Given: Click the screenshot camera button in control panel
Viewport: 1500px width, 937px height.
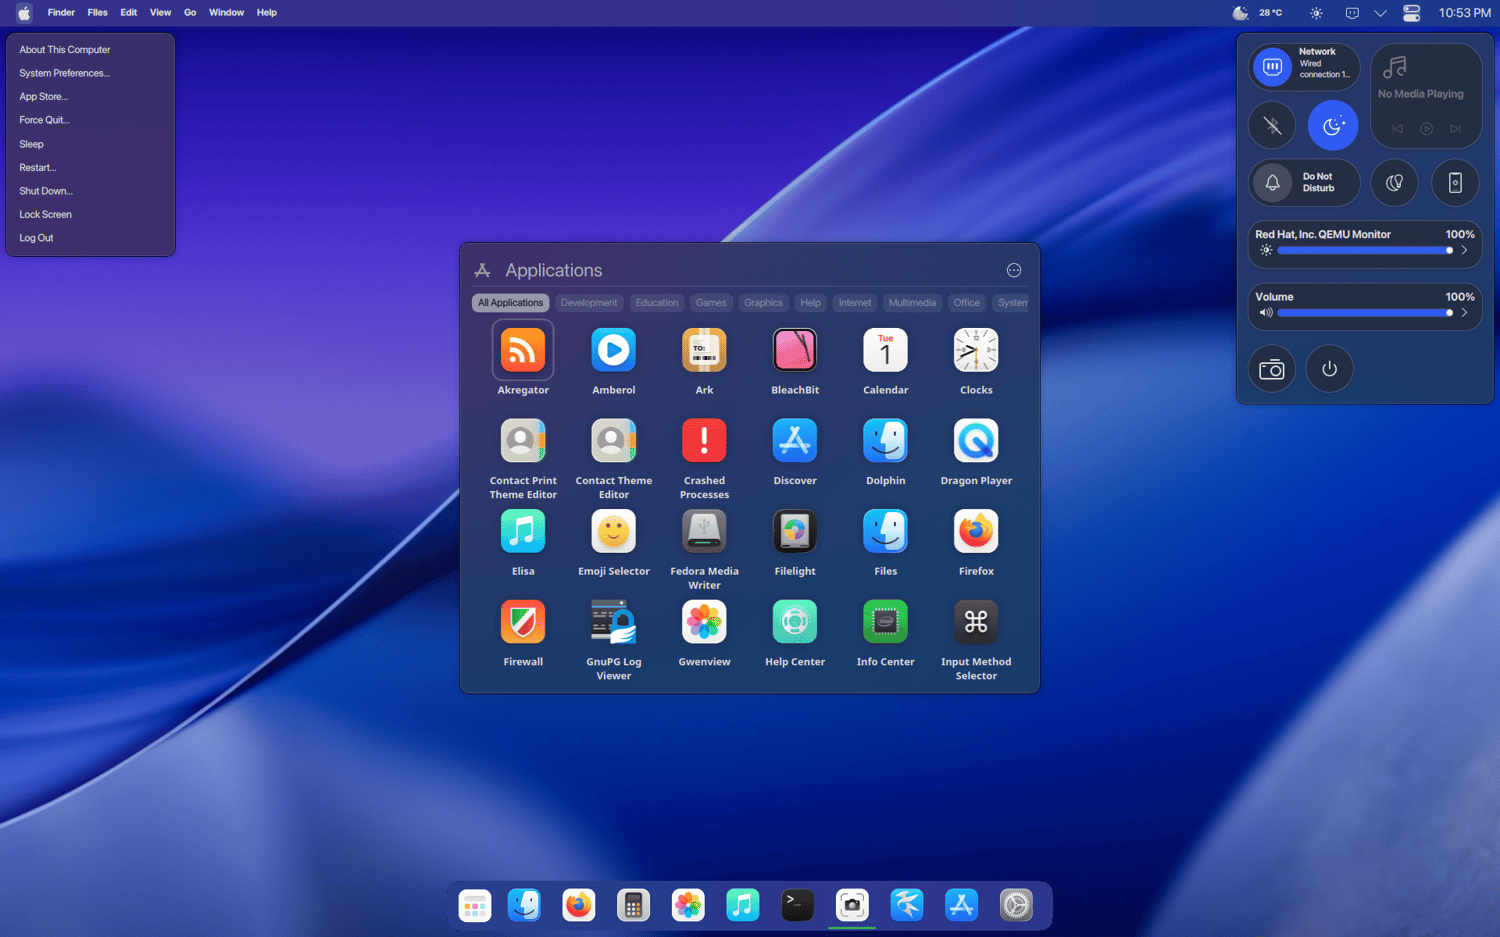Looking at the screenshot, I should [1272, 369].
